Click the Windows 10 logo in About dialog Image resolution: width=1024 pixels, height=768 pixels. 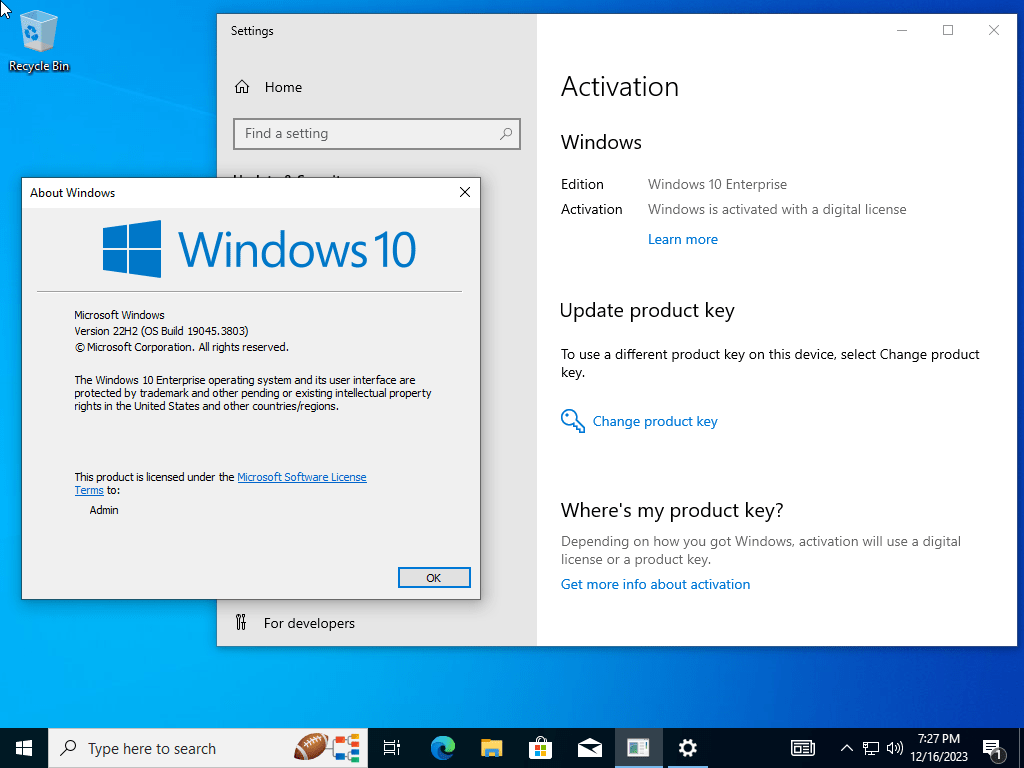pyautogui.click(x=259, y=249)
